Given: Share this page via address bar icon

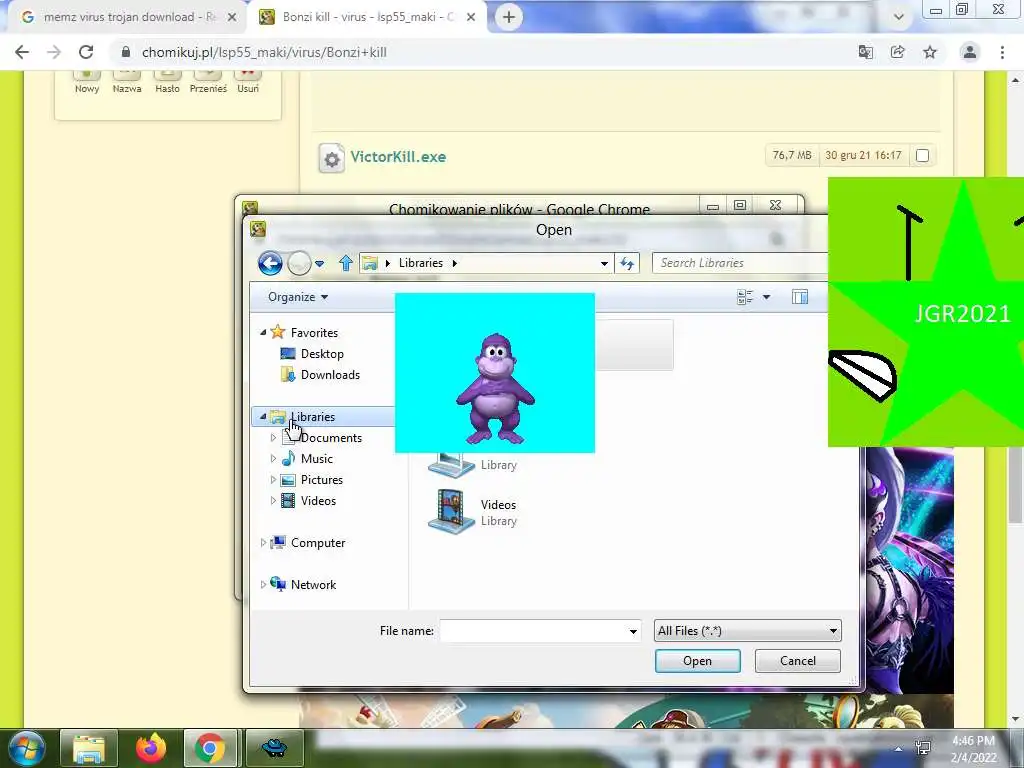Looking at the screenshot, I should pos(898,52).
